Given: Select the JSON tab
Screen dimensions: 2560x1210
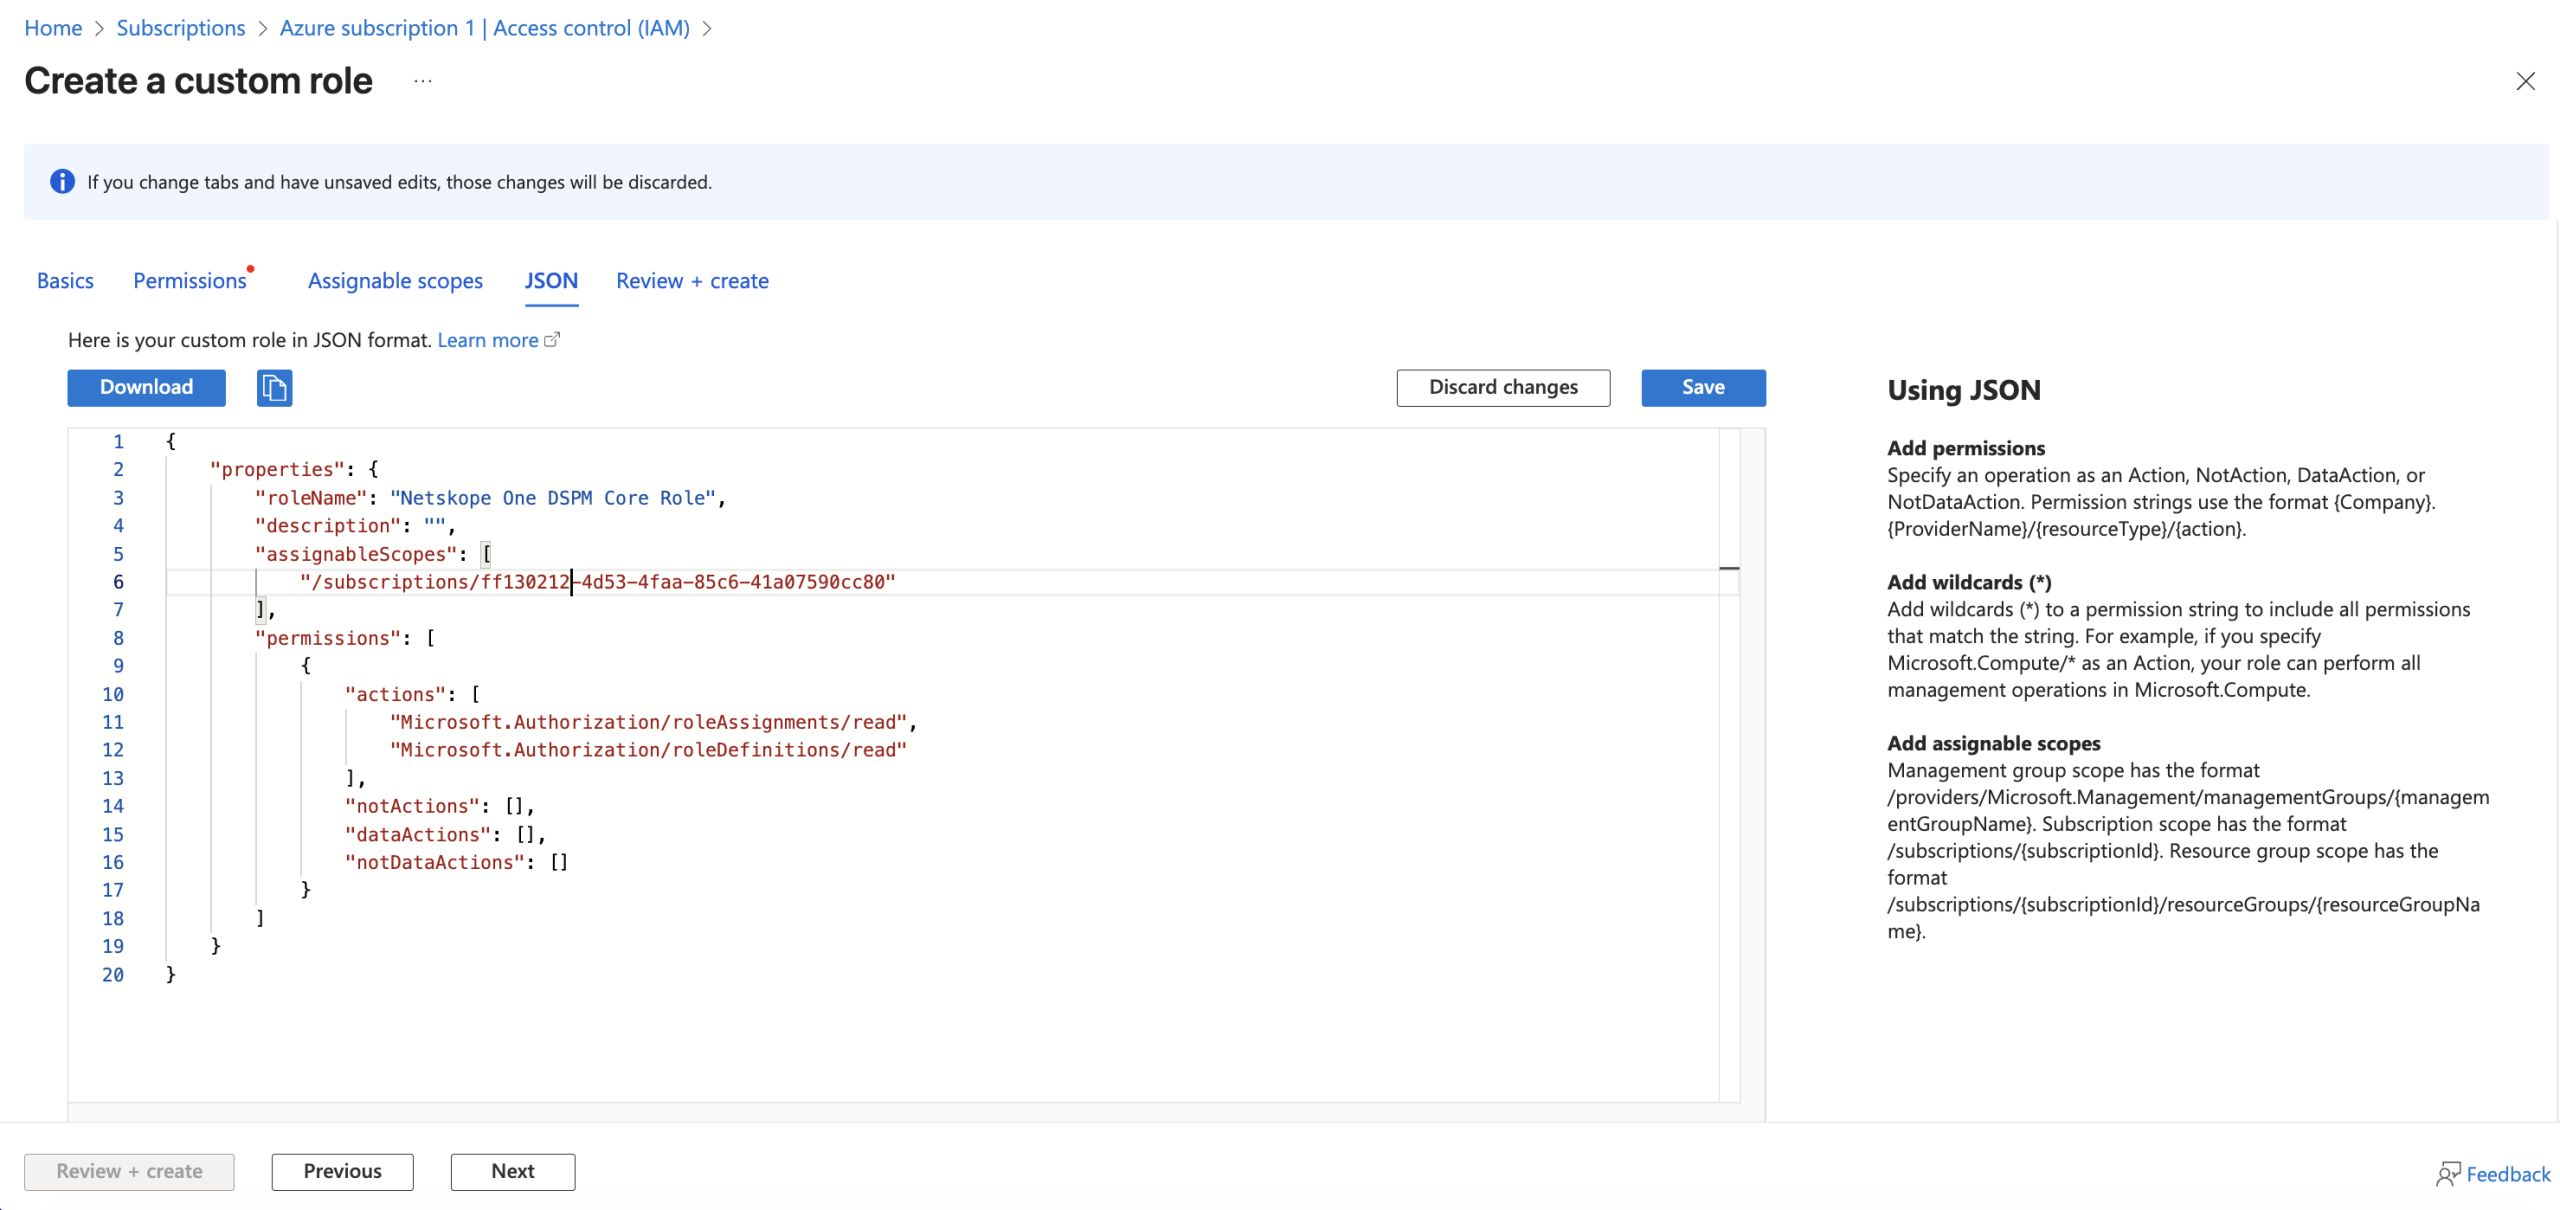Looking at the screenshot, I should (551, 280).
